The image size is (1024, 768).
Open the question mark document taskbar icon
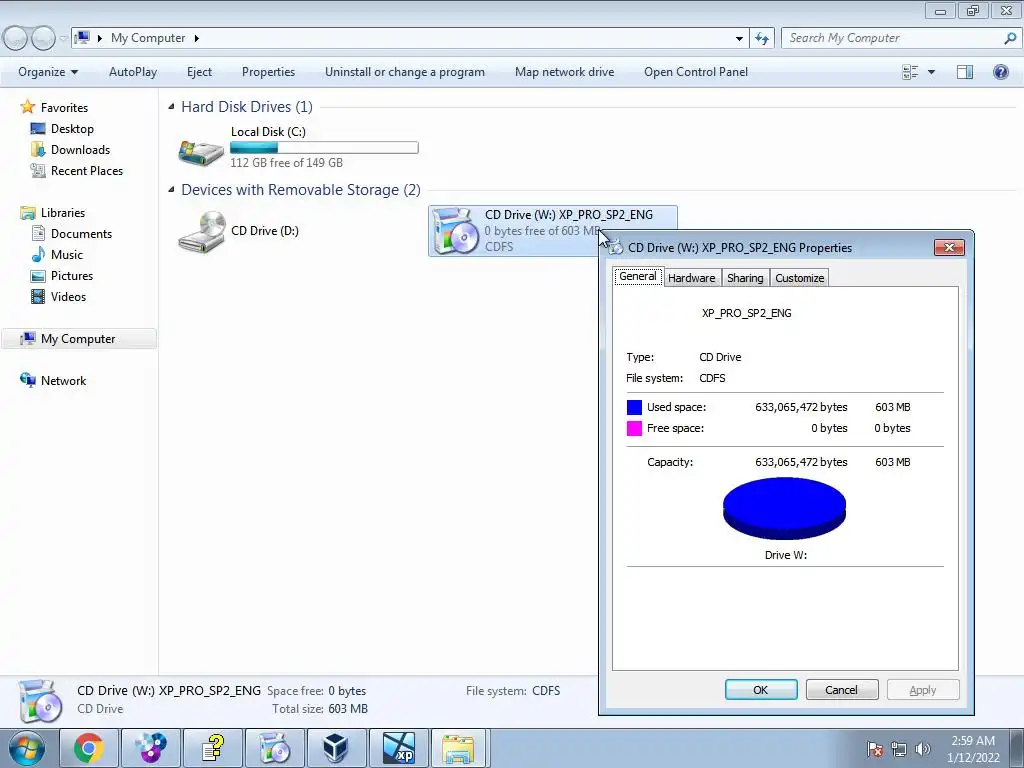[x=212, y=748]
